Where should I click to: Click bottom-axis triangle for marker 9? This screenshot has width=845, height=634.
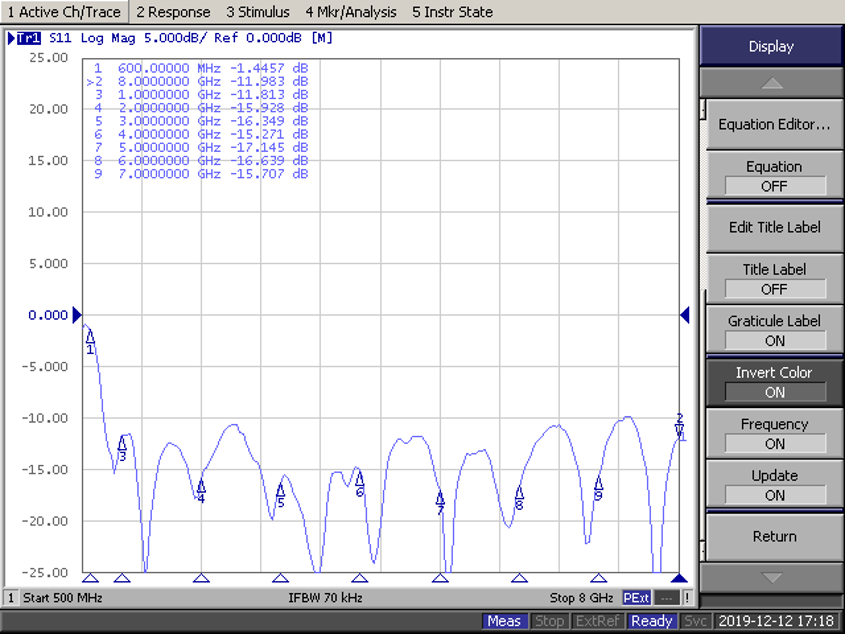click(598, 578)
